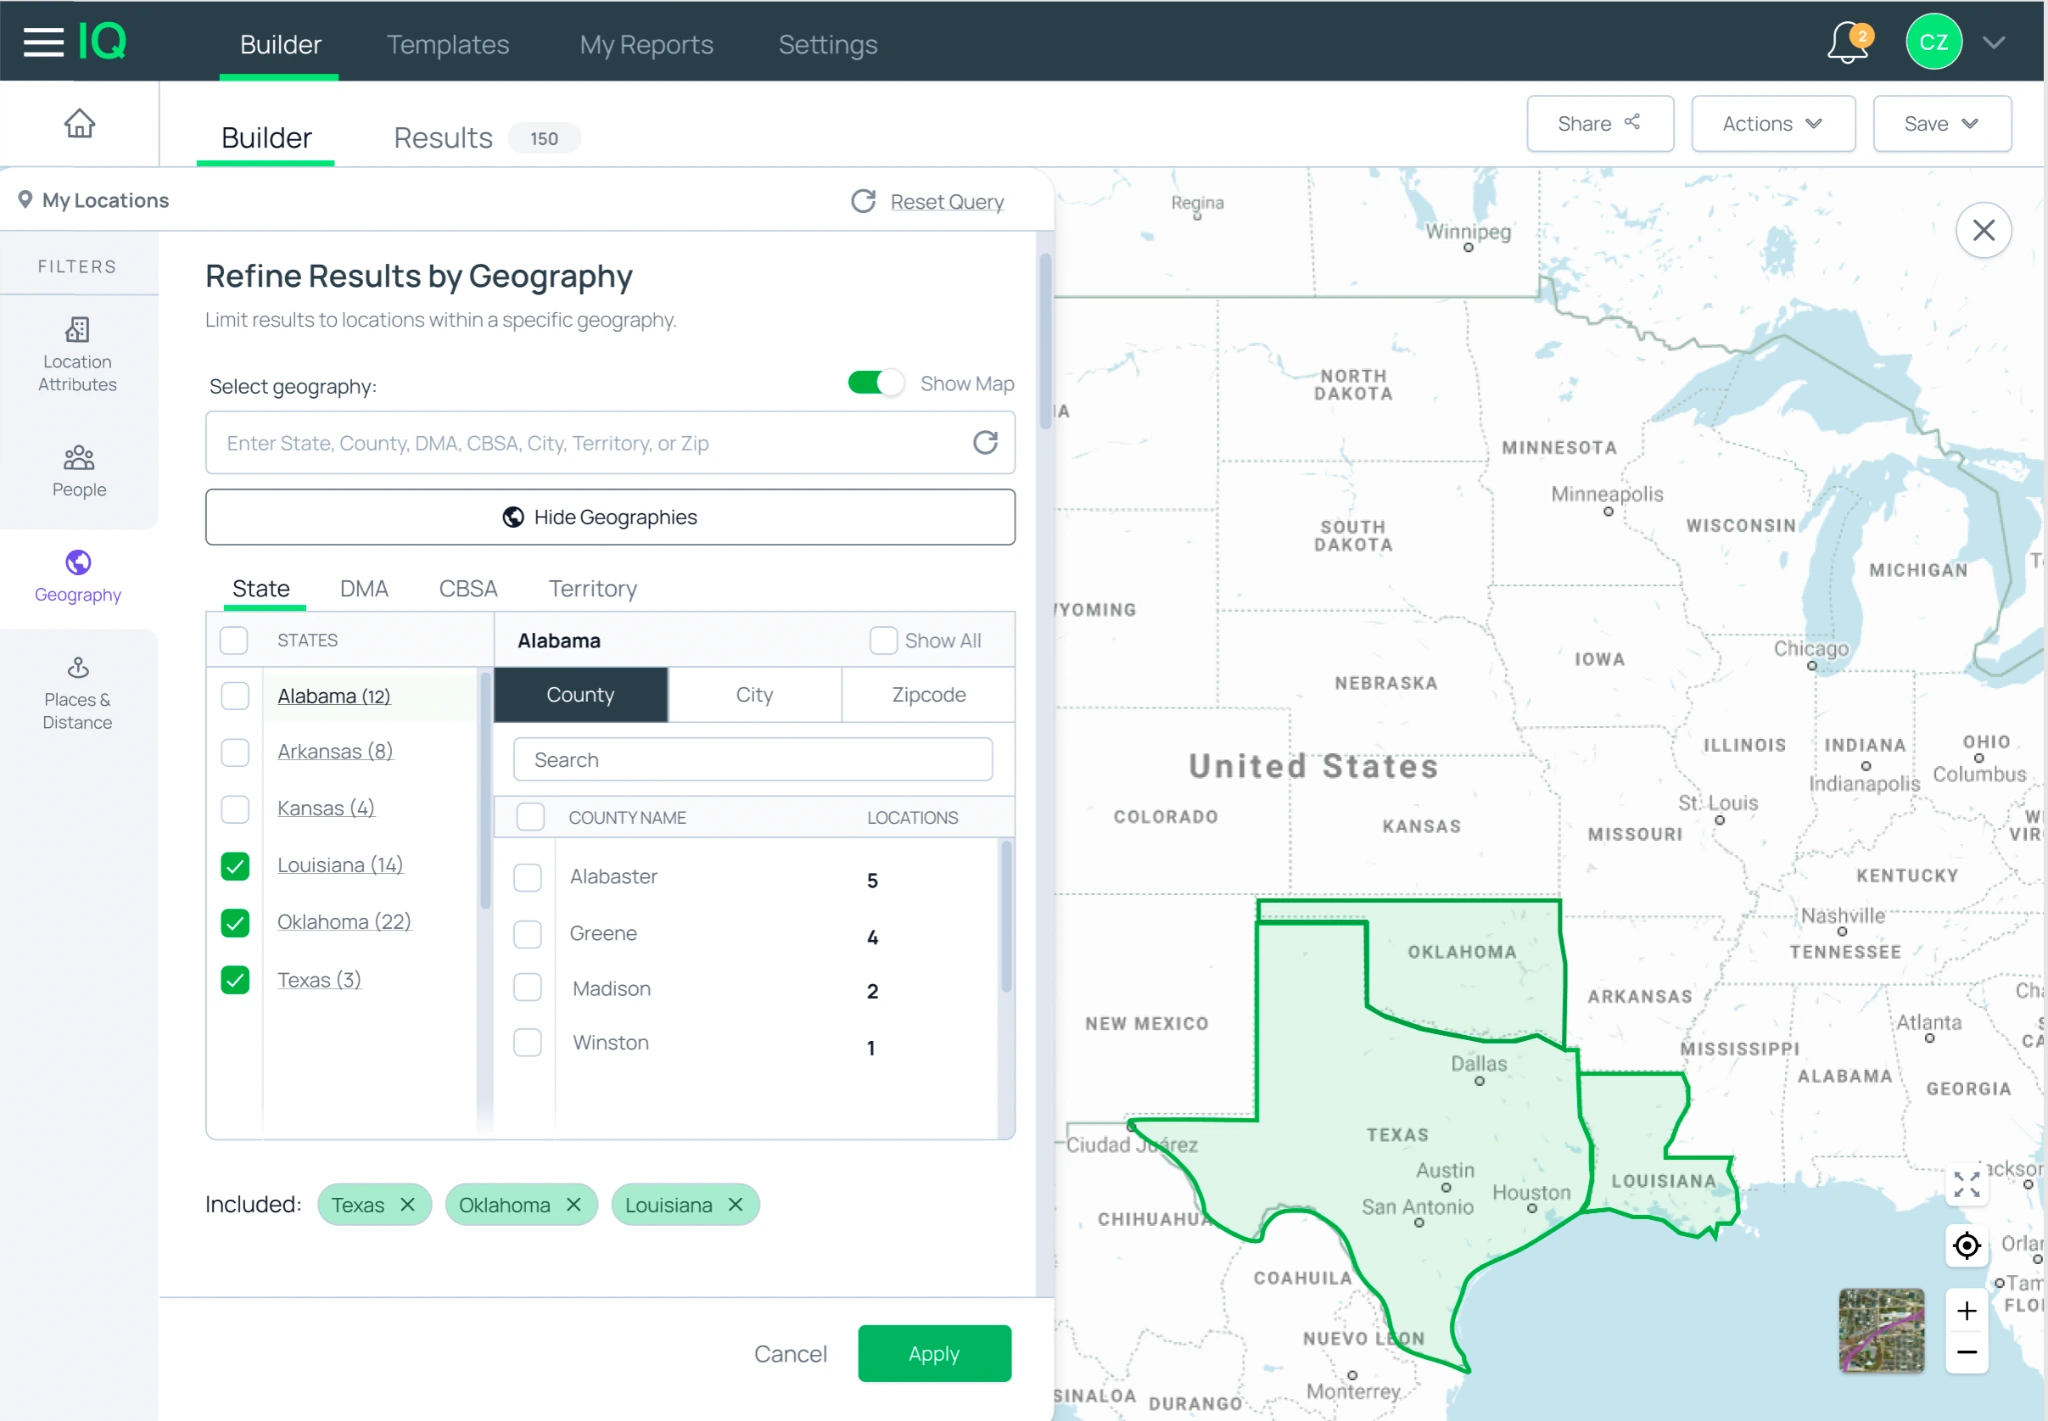Zoom out on the map
The height and width of the screenshot is (1421, 2048).
tap(1967, 1353)
